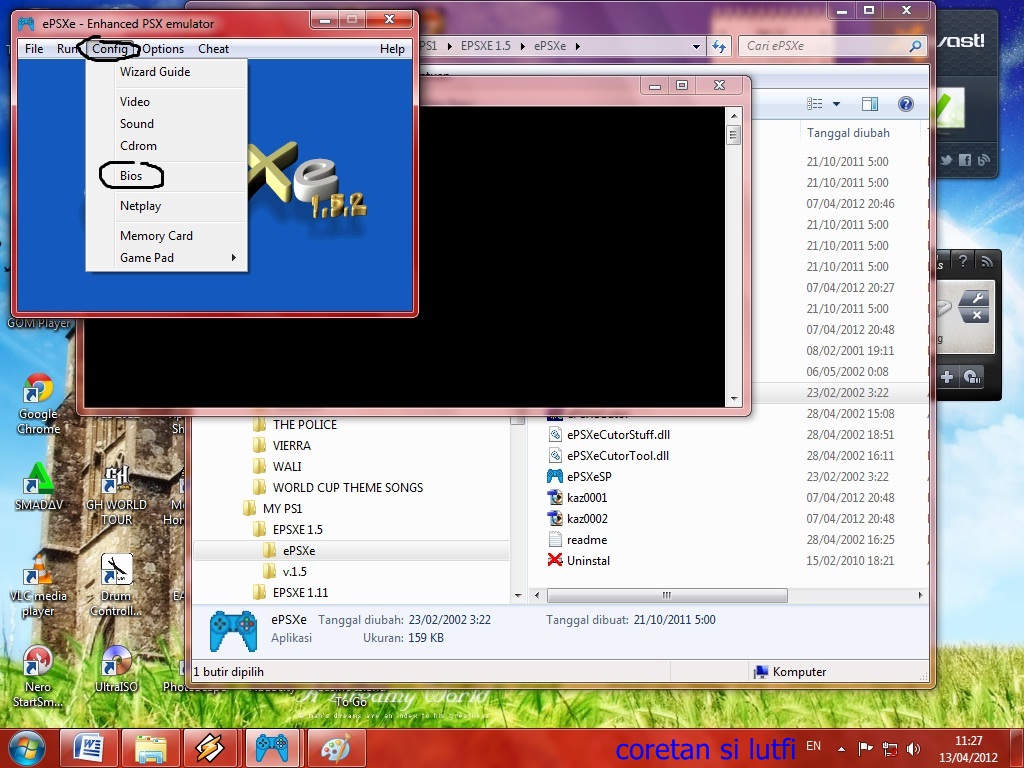Viewport: 1024px width, 768px height.
Task: Select the kaz0001 file
Action: coord(587,498)
